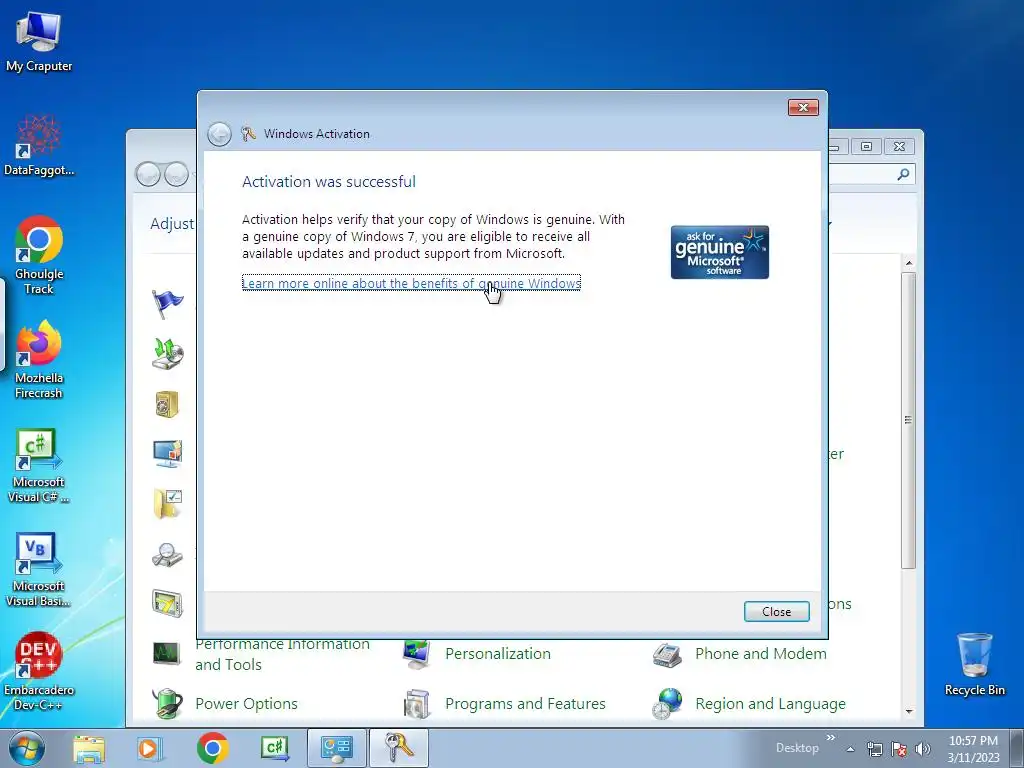Click the Personalization monitor icon
Screen dimensions: 1024x768
417,654
